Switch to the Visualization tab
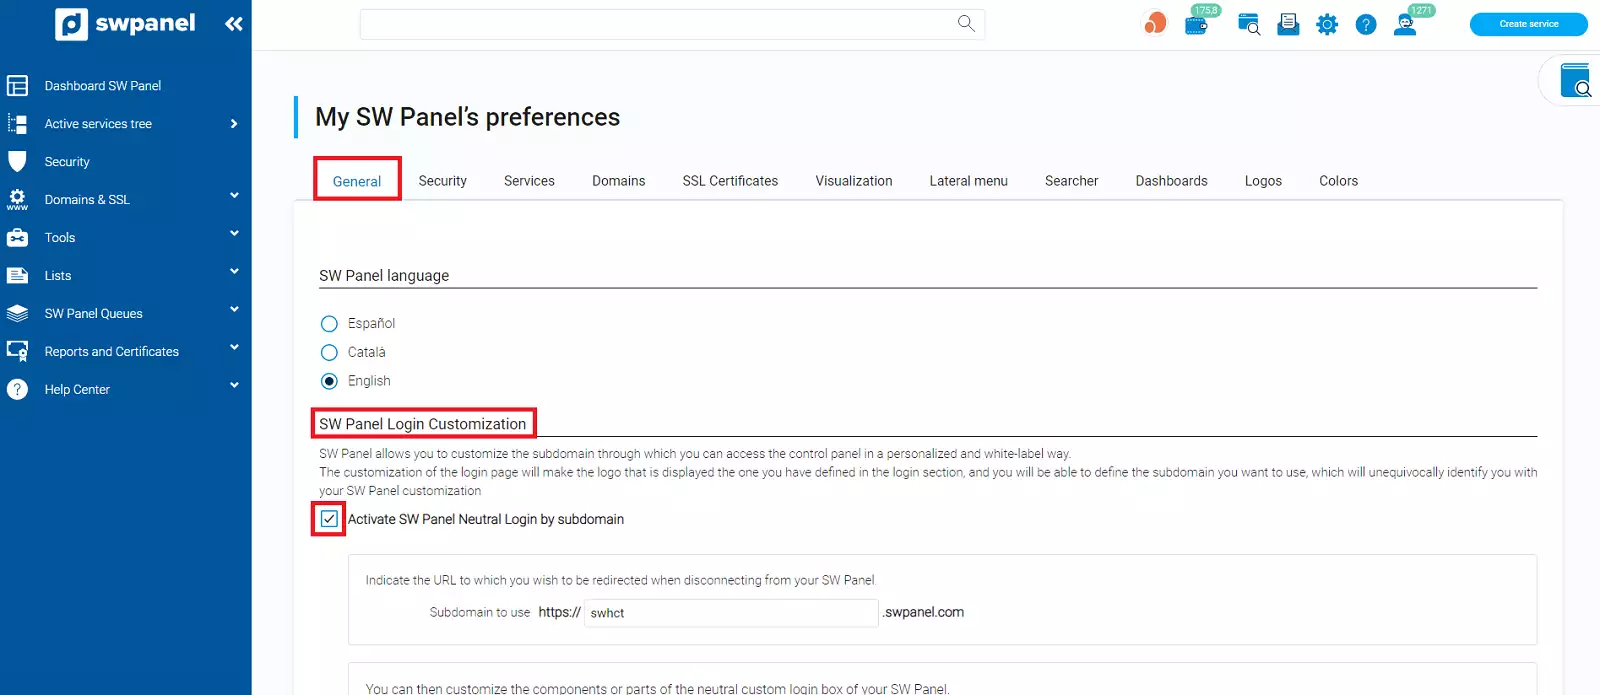The image size is (1600, 695). click(x=853, y=181)
